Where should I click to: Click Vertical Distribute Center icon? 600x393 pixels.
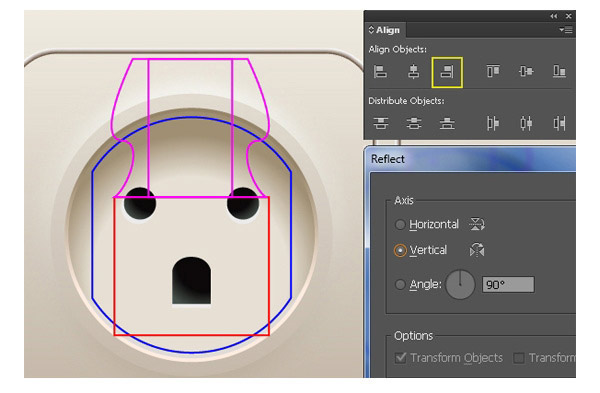click(x=414, y=123)
